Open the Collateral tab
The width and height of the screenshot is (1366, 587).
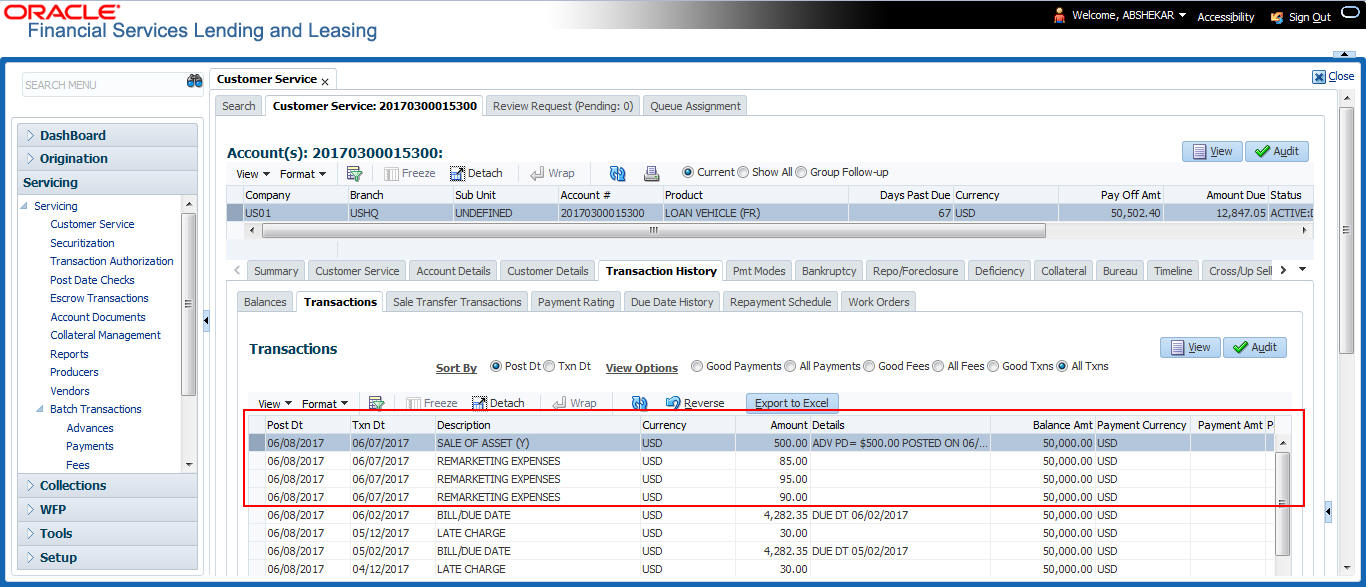[1063, 270]
